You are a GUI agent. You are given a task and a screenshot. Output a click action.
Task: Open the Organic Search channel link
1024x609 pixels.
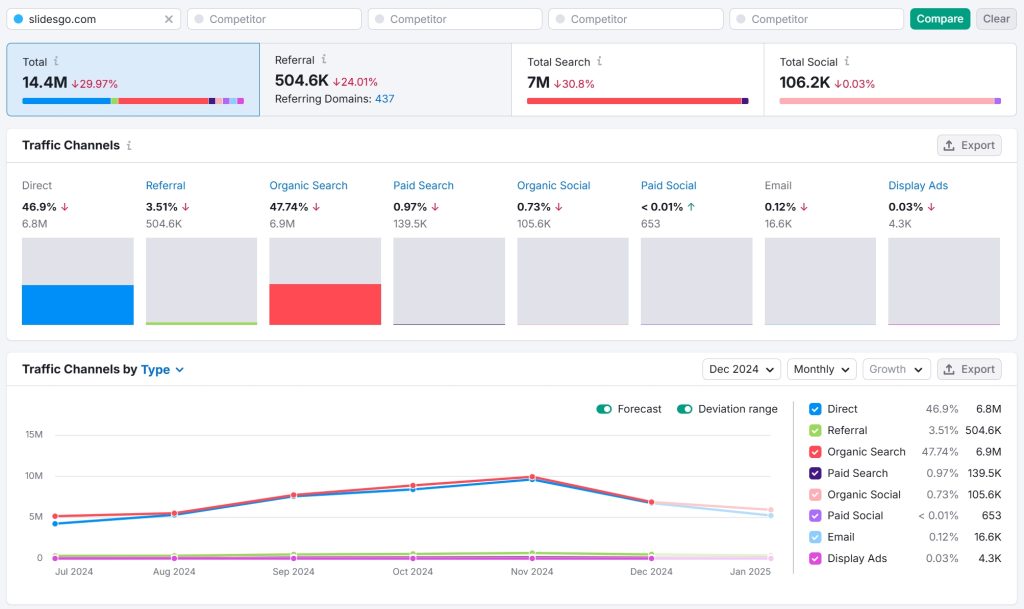coord(308,185)
